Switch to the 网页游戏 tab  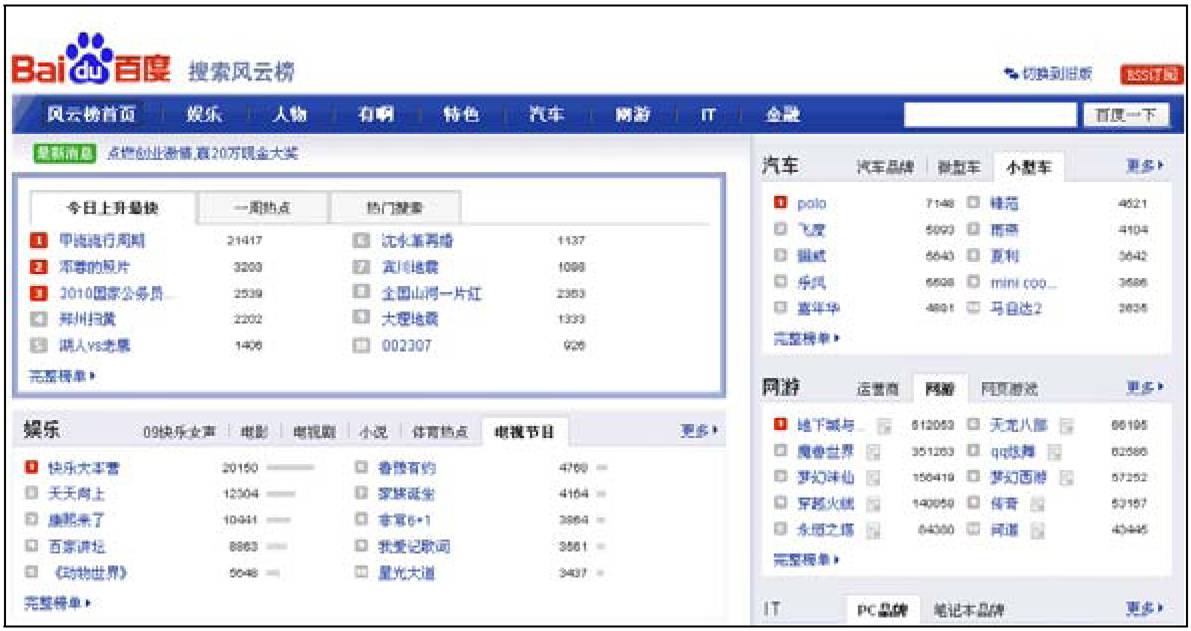point(1009,389)
